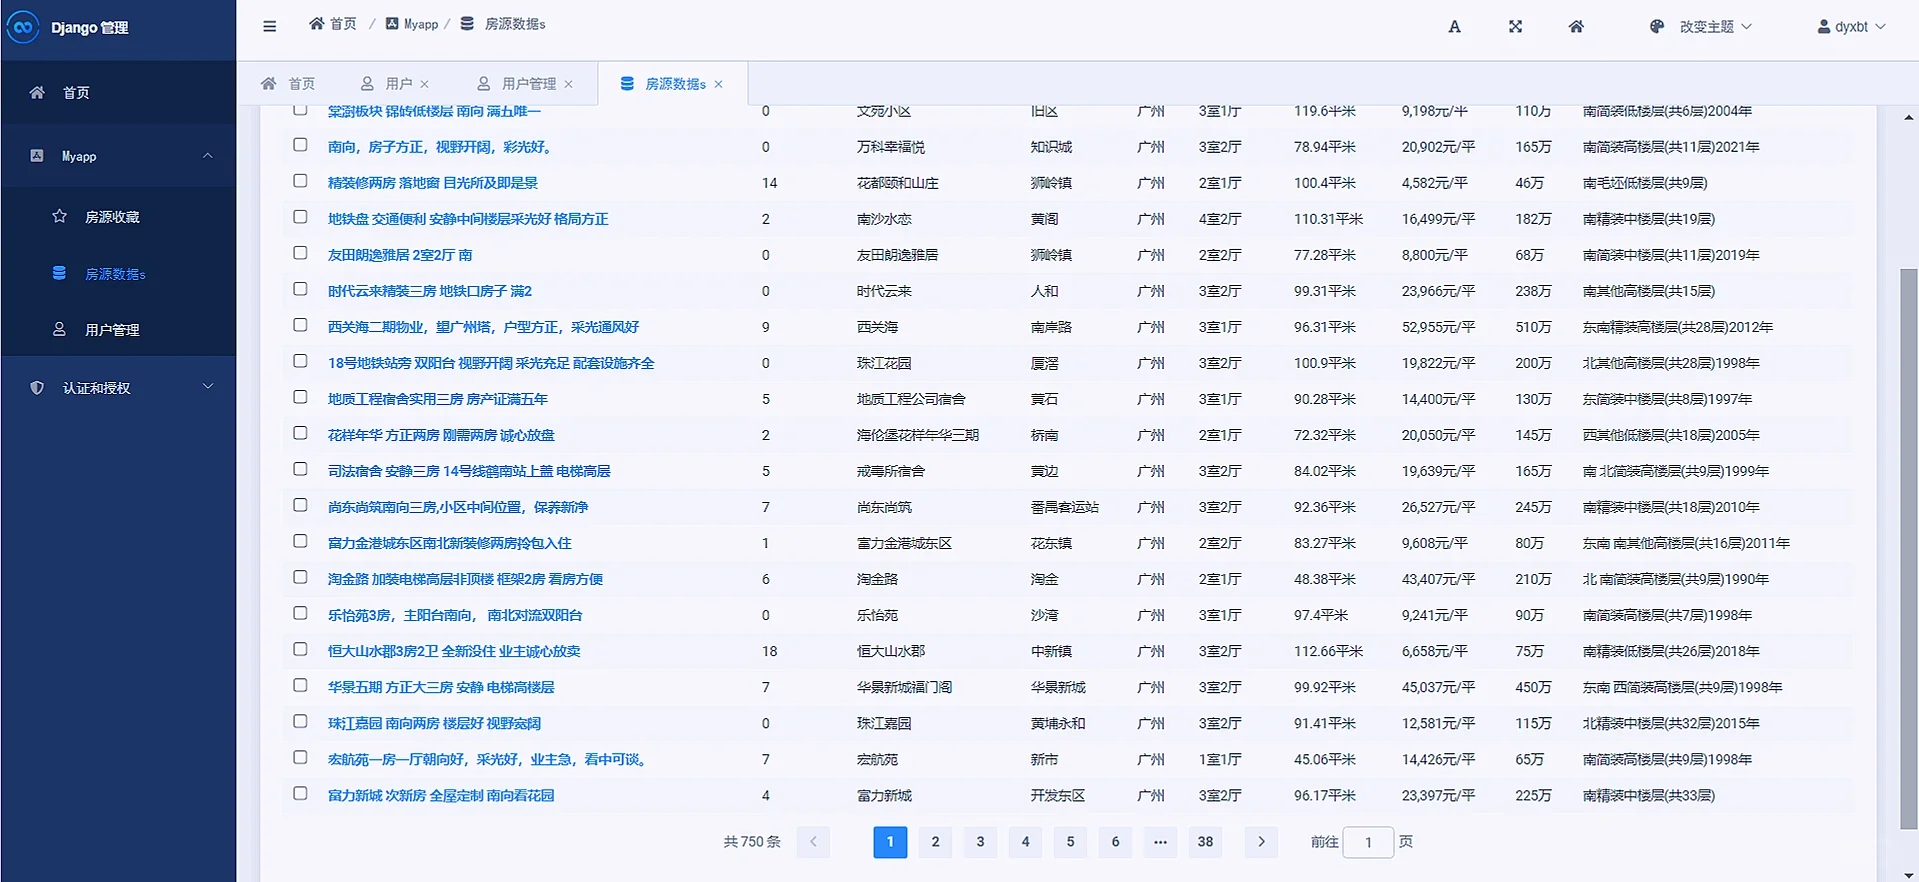
Task: Jump to last page 38
Action: pos(1205,842)
